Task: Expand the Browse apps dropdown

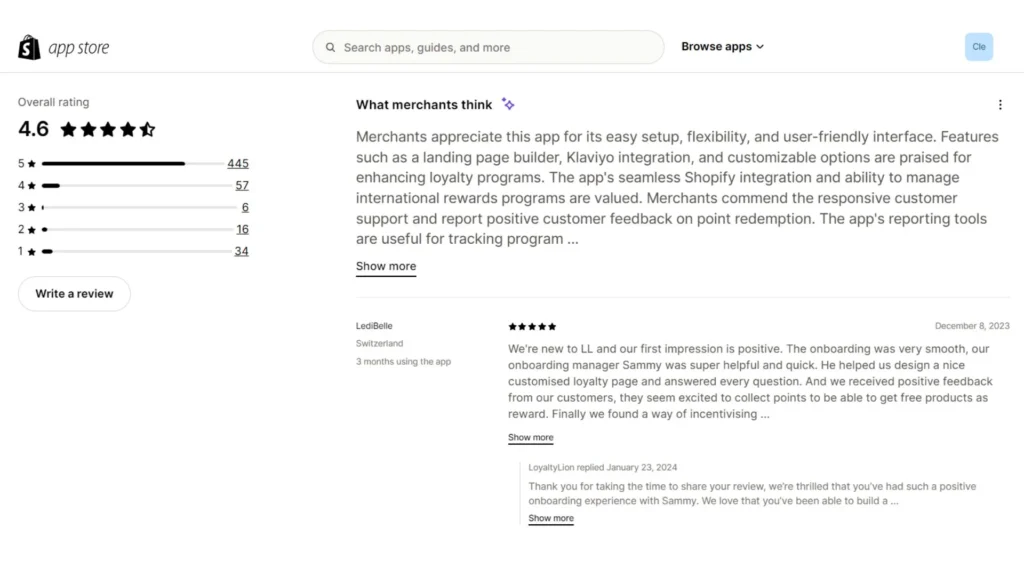Action: tap(759, 46)
